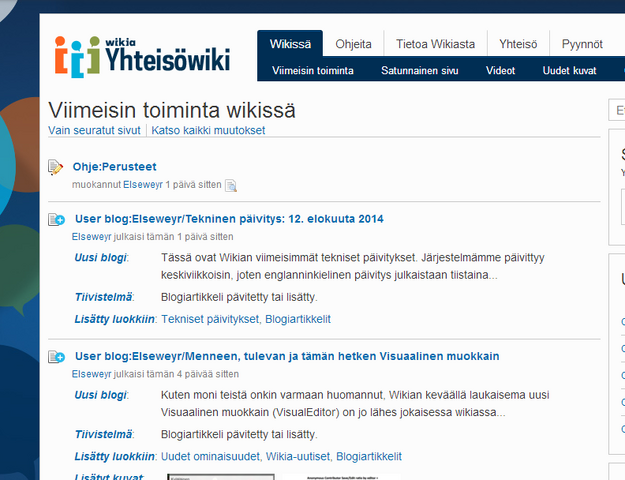625x480 pixels.
Task: Open Blogiartikkelit category in Visuaalinen muokkain entry
Action: click(369, 456)
